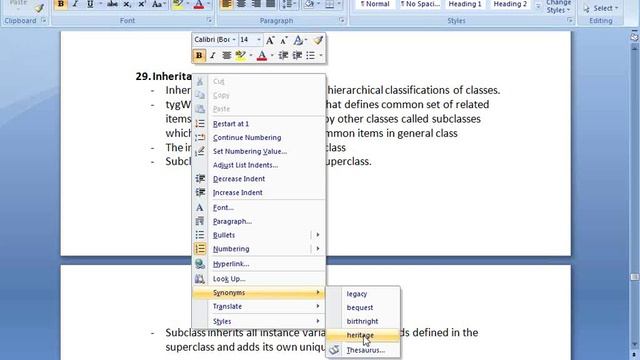640x360 pixels.
Task: Click the Change Case Aa icon
Action: coord(157,4)
